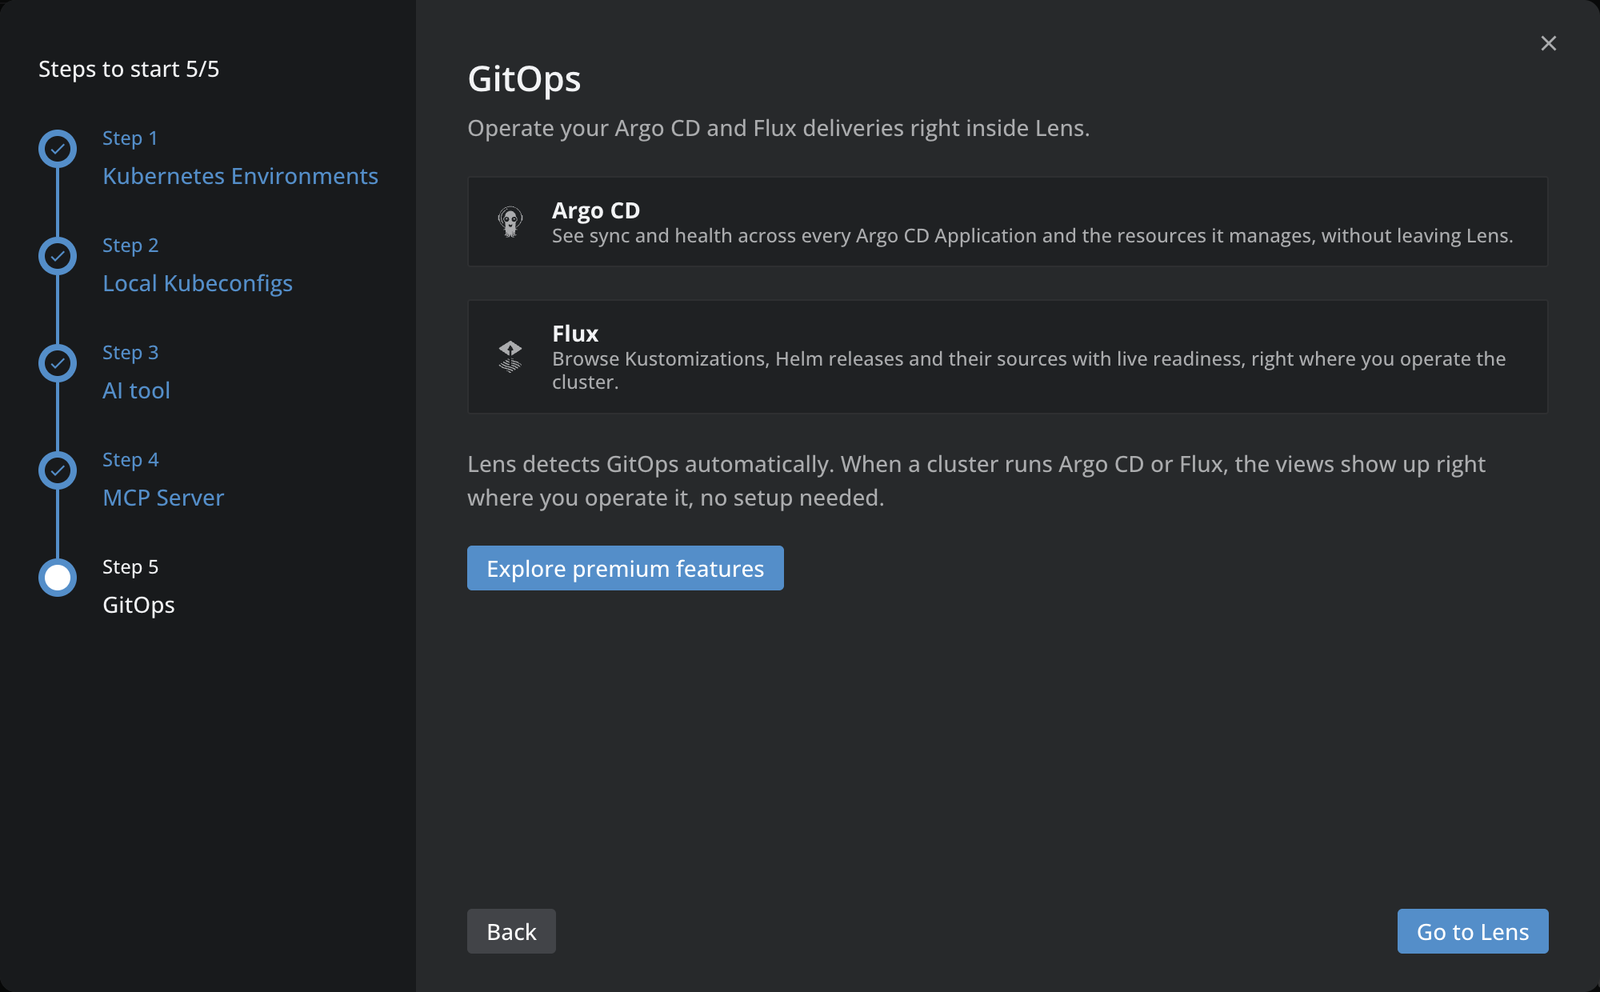Close the onboarding dialog with X

coord(1548,43)
